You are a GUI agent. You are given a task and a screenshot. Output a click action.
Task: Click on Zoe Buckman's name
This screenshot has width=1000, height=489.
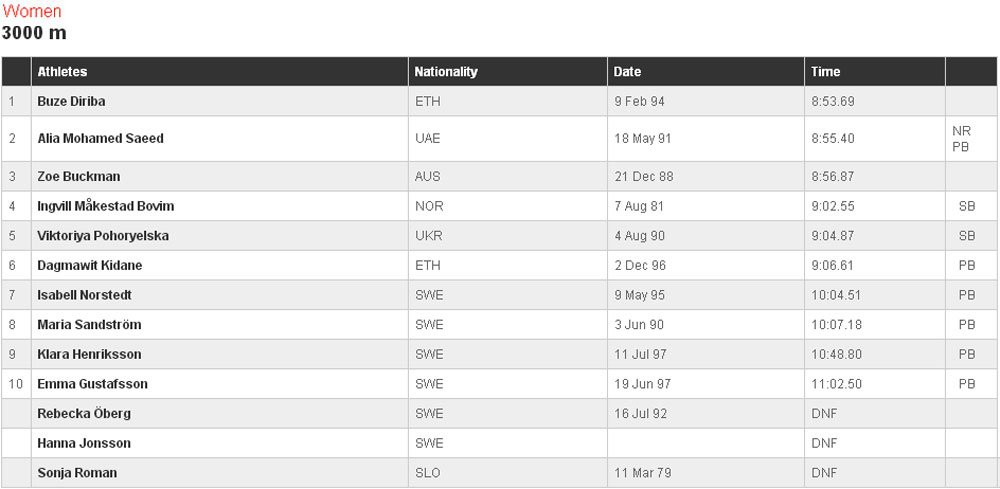coord(78,176)
